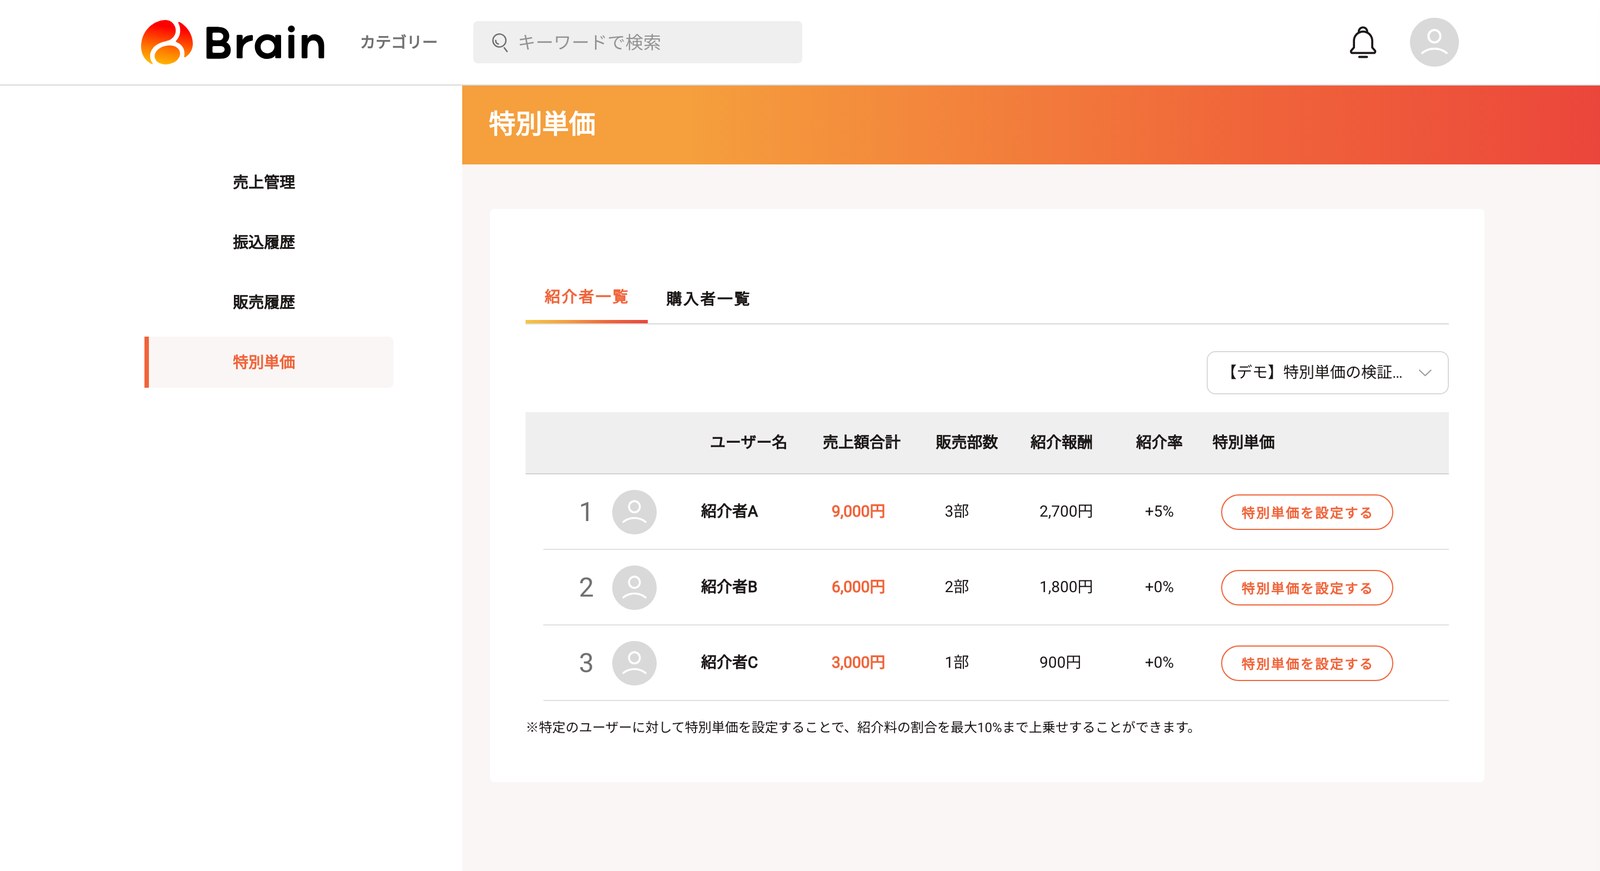
Task: Click the 900円 referral reward
Action: point(1060,662)
